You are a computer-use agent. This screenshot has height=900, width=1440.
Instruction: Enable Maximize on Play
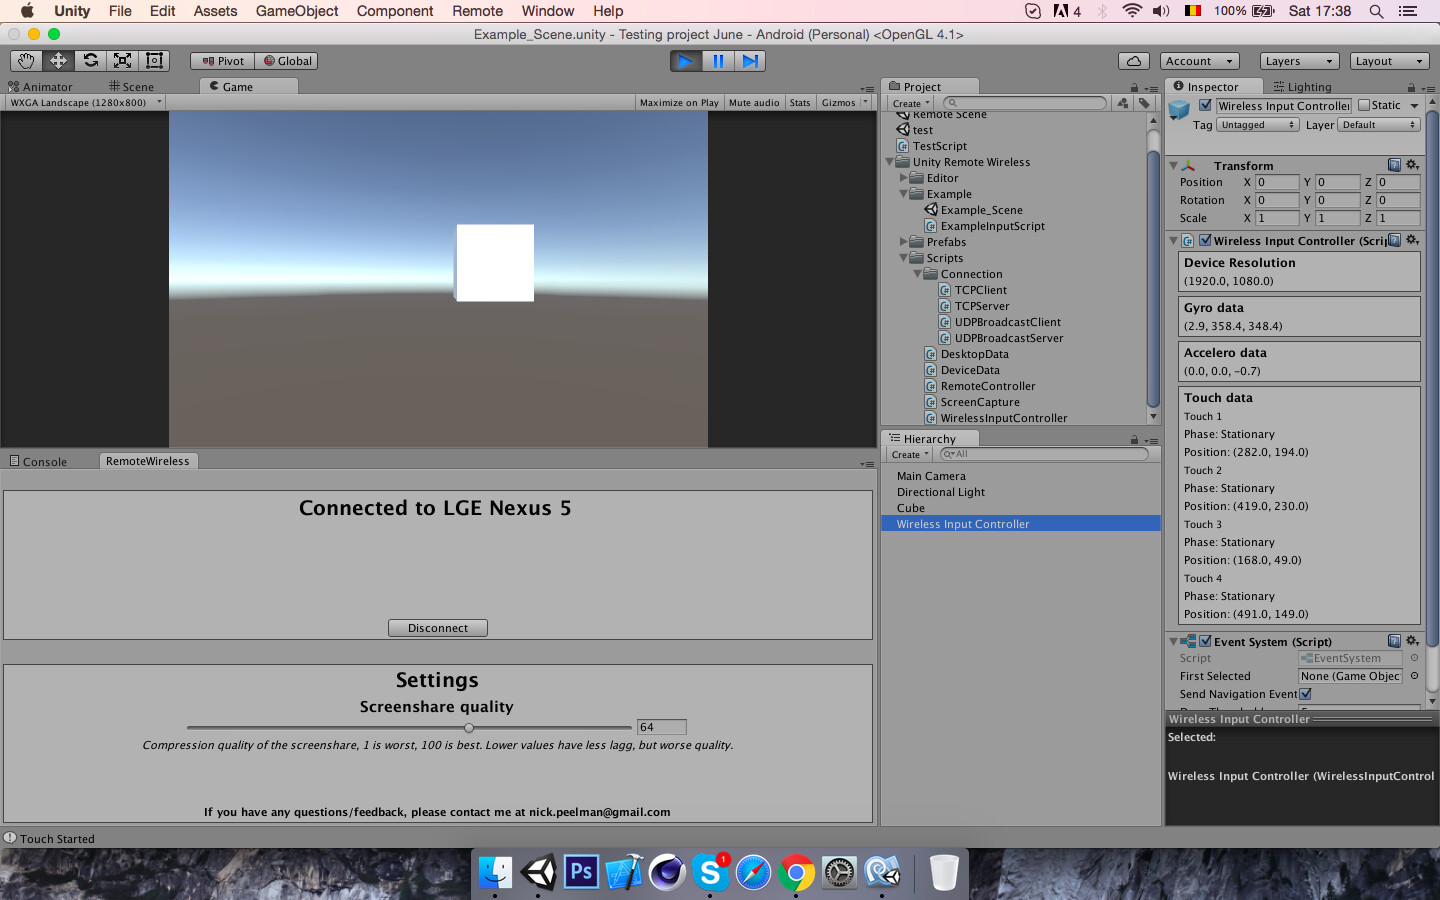[x=678, y=102]
